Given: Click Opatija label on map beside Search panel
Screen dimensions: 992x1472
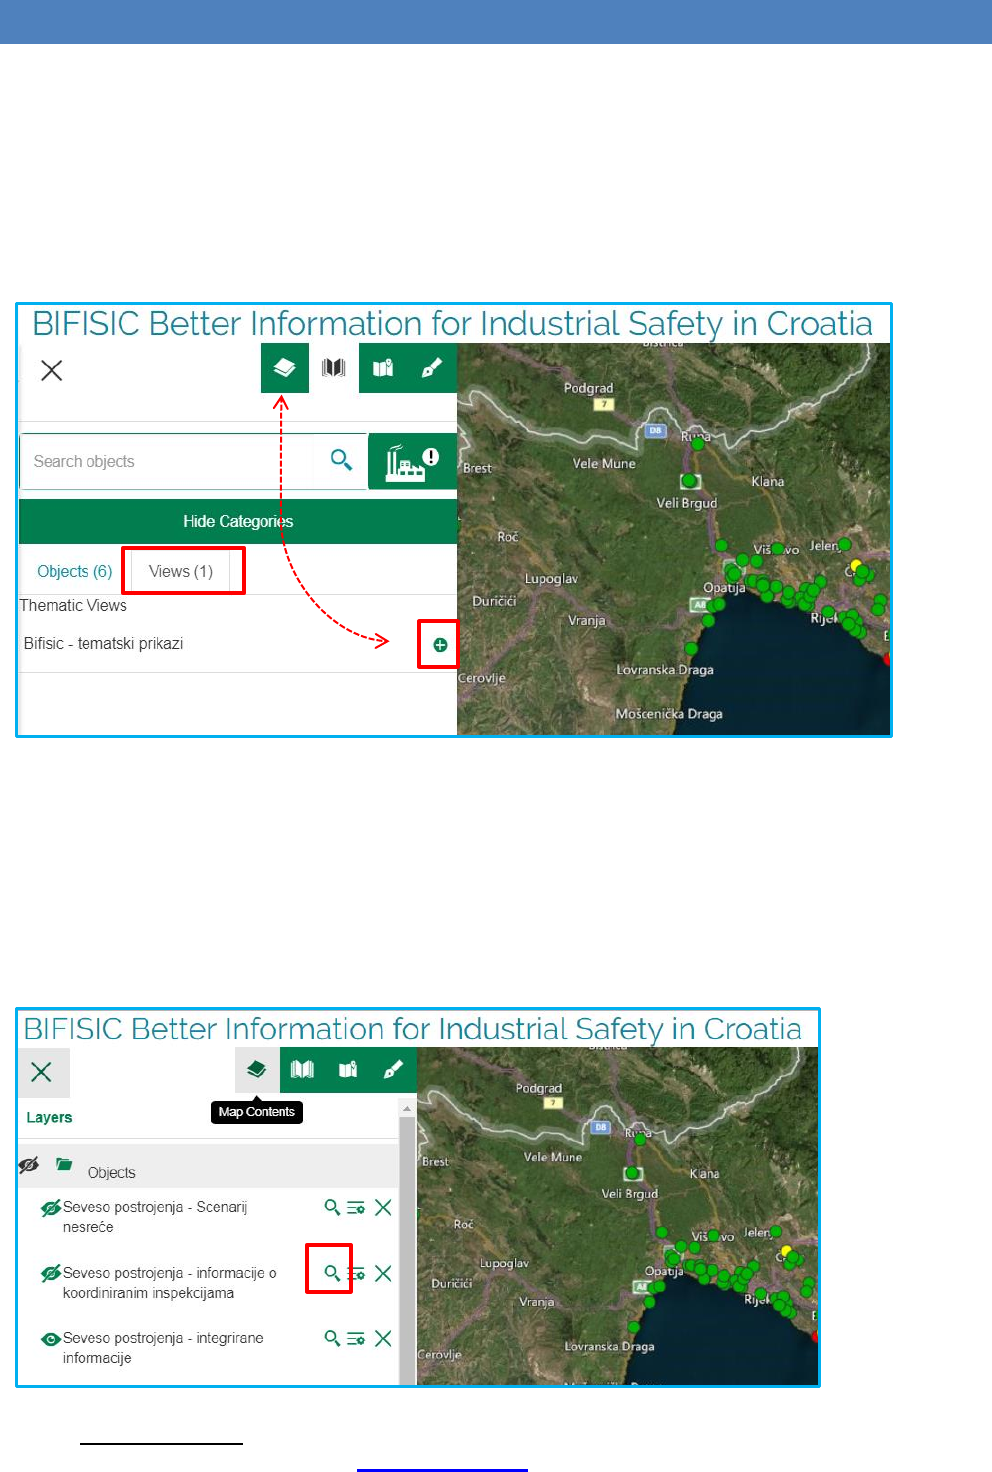Looking at the screenshot, I should tap(724, 587).
